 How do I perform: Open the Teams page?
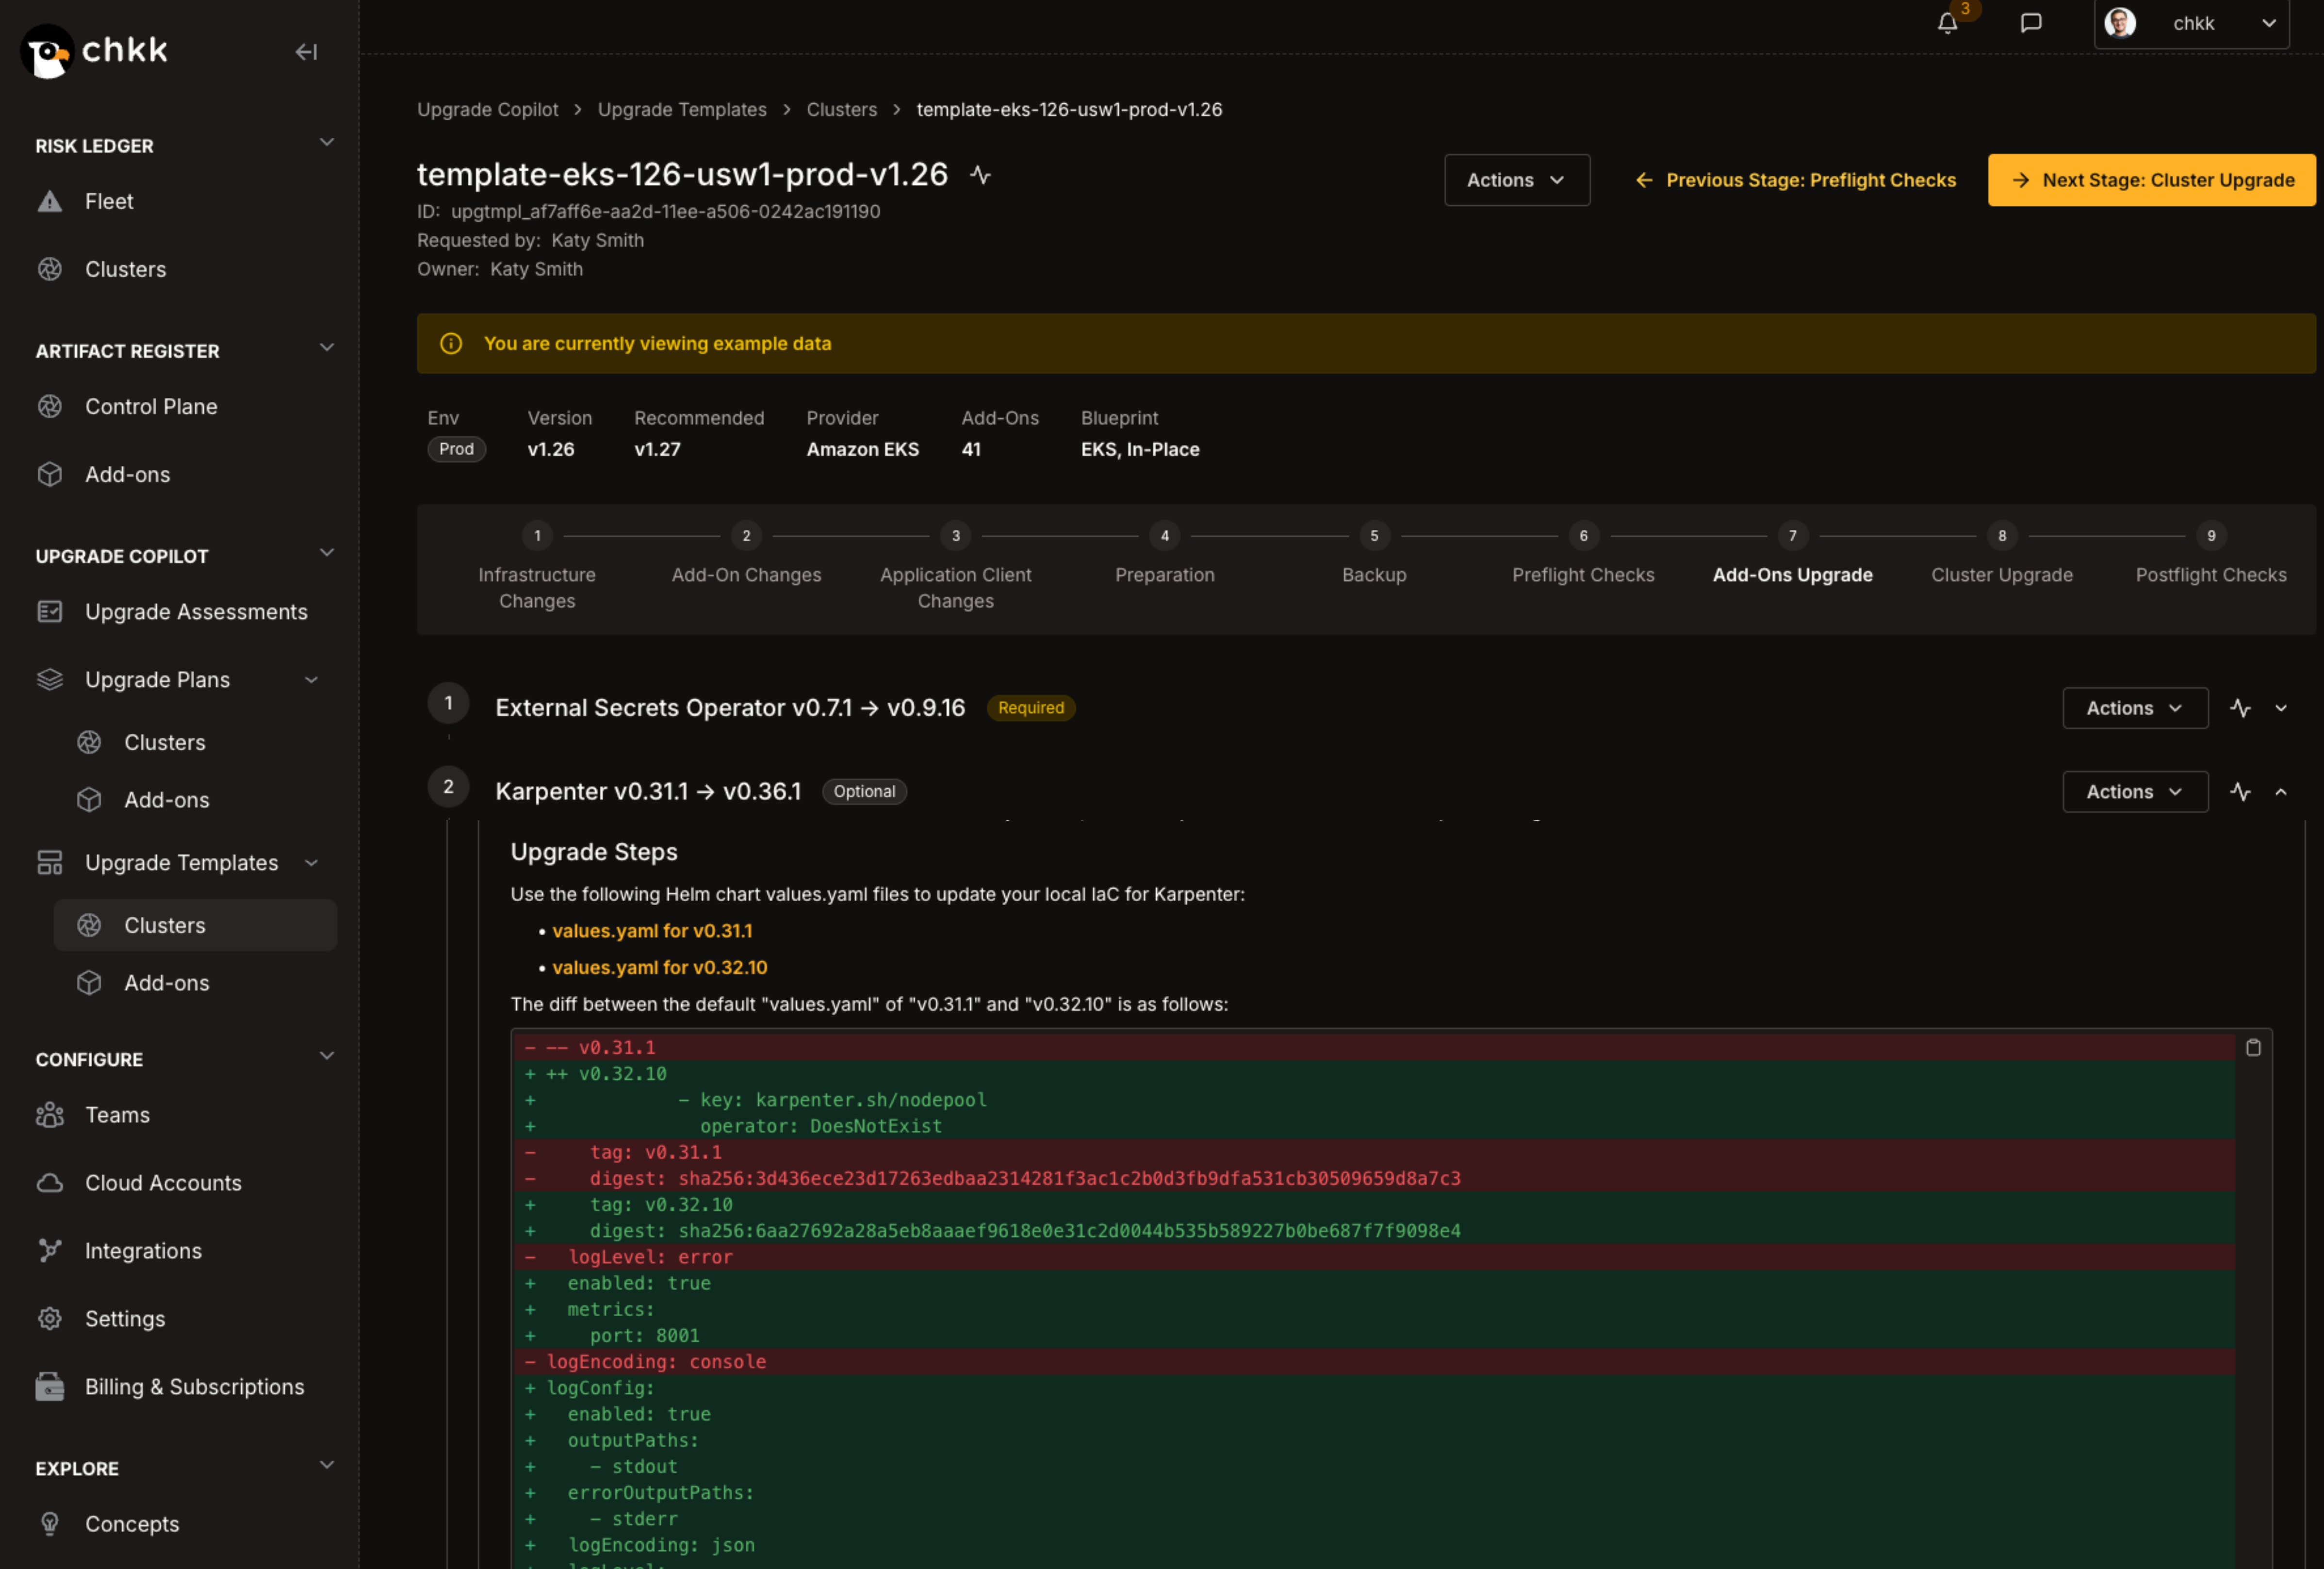pyautogui.click(x=117, y=1115)
